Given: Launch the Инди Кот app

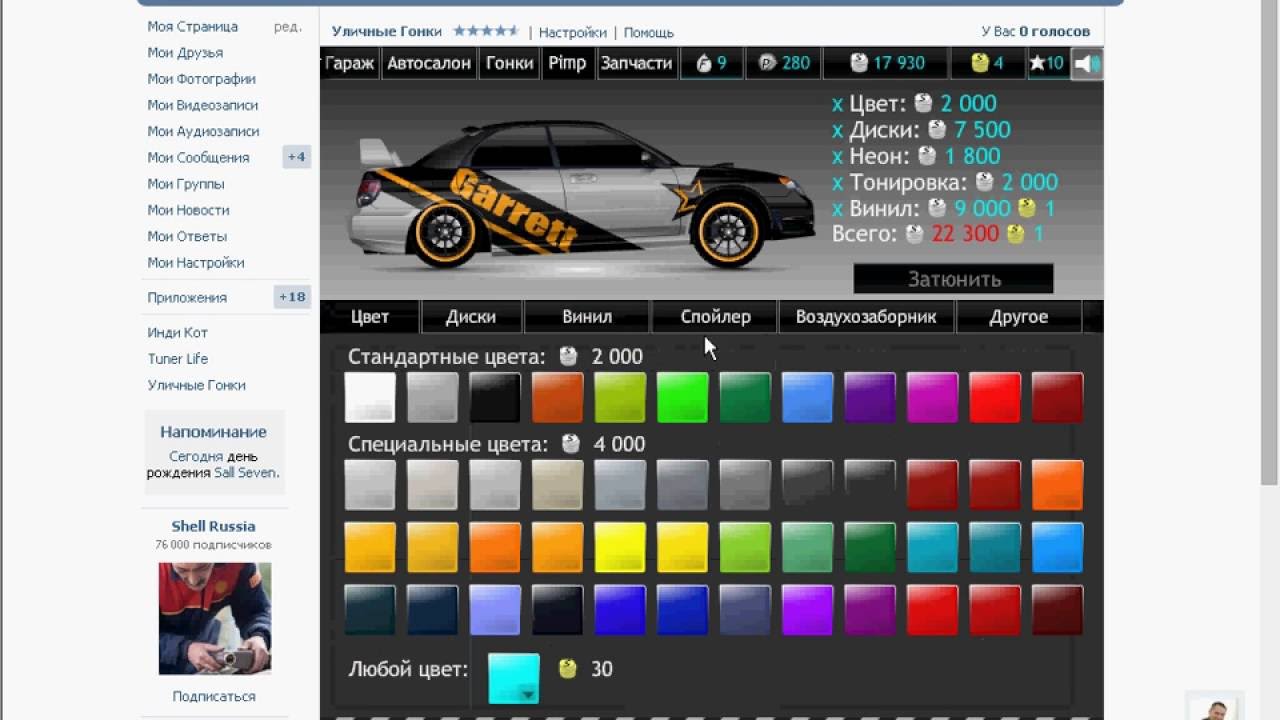Looking at the screenshot, I should pos(178,333).
